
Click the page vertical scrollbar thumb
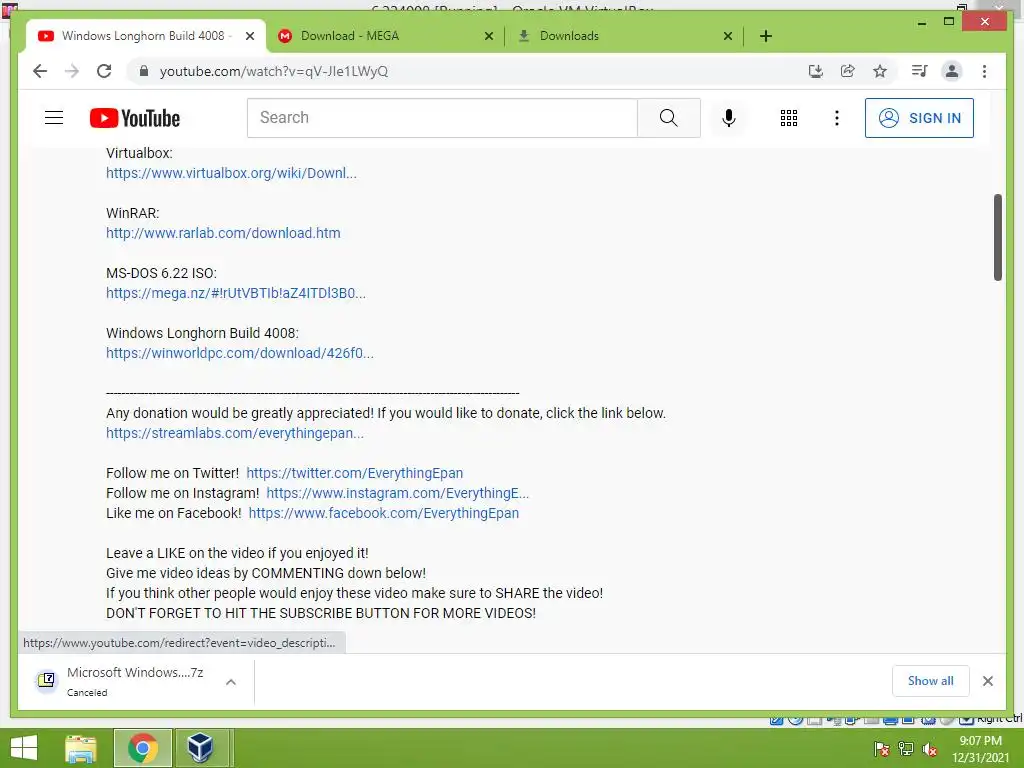click(x=997, y=237)
